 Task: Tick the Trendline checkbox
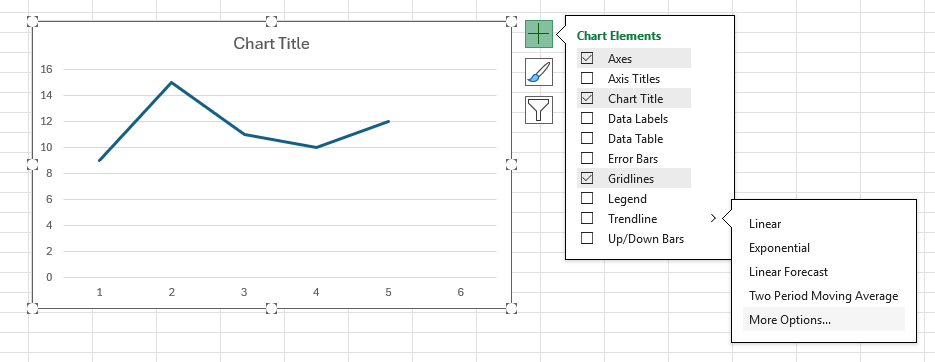click(587, 218)
